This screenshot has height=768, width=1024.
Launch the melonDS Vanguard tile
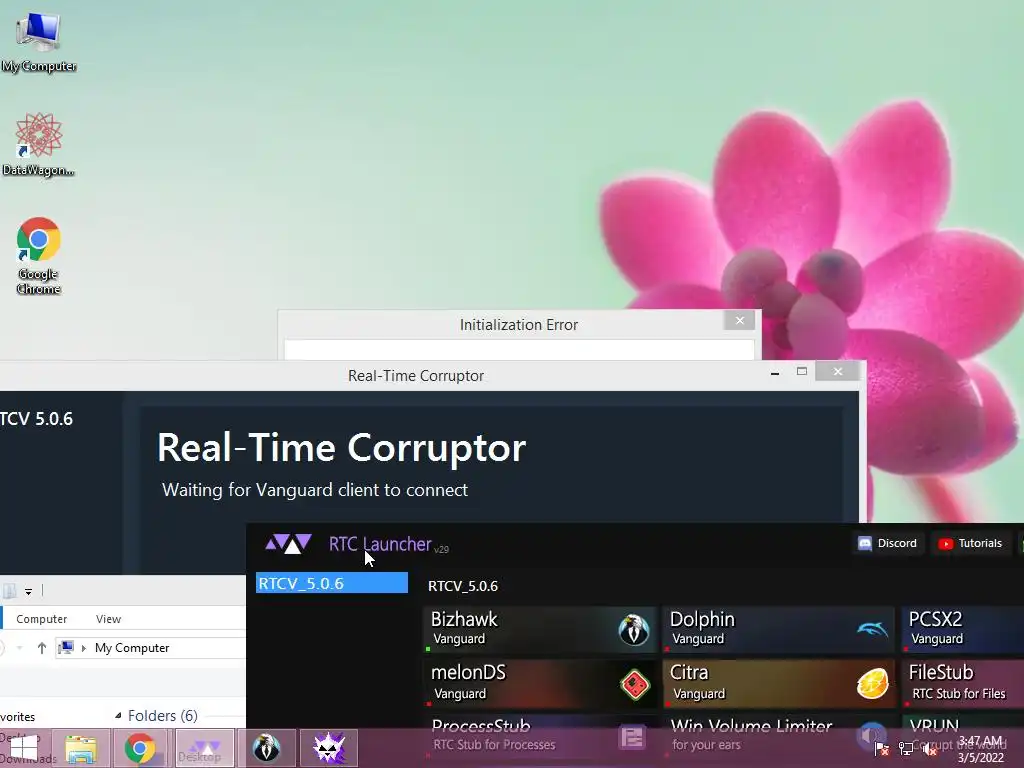(539, 684)
